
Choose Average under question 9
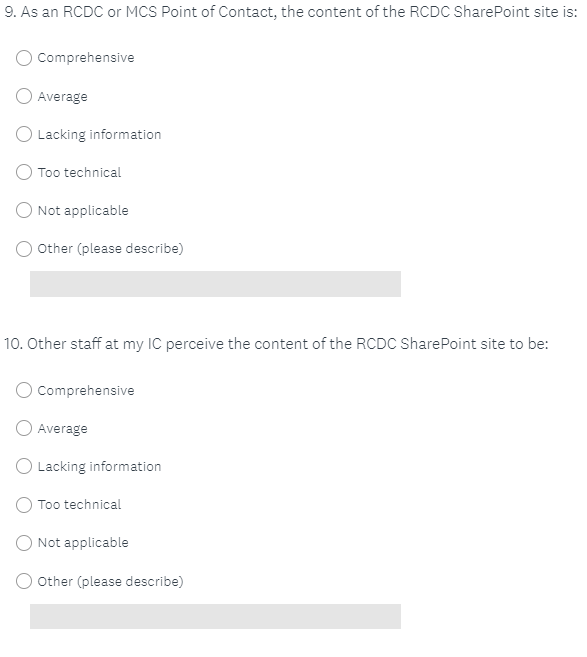point(24,96)
